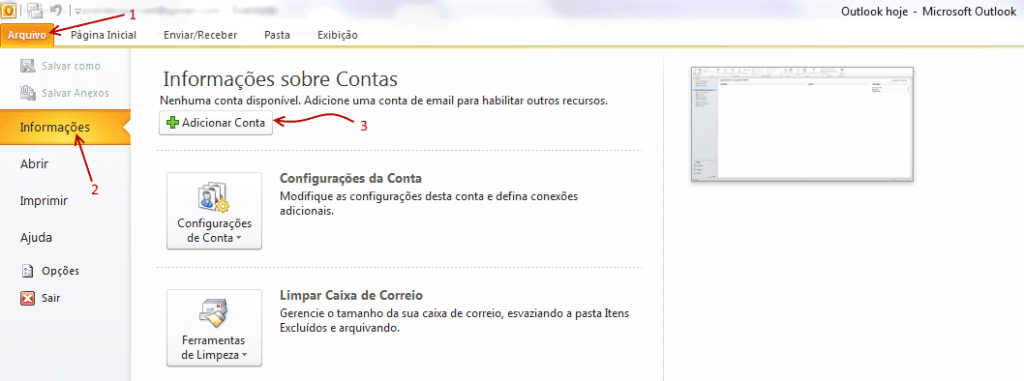The height and width of the screenshot is (381, 1024).
Task: Open Opções settings label
Action: 61,271
